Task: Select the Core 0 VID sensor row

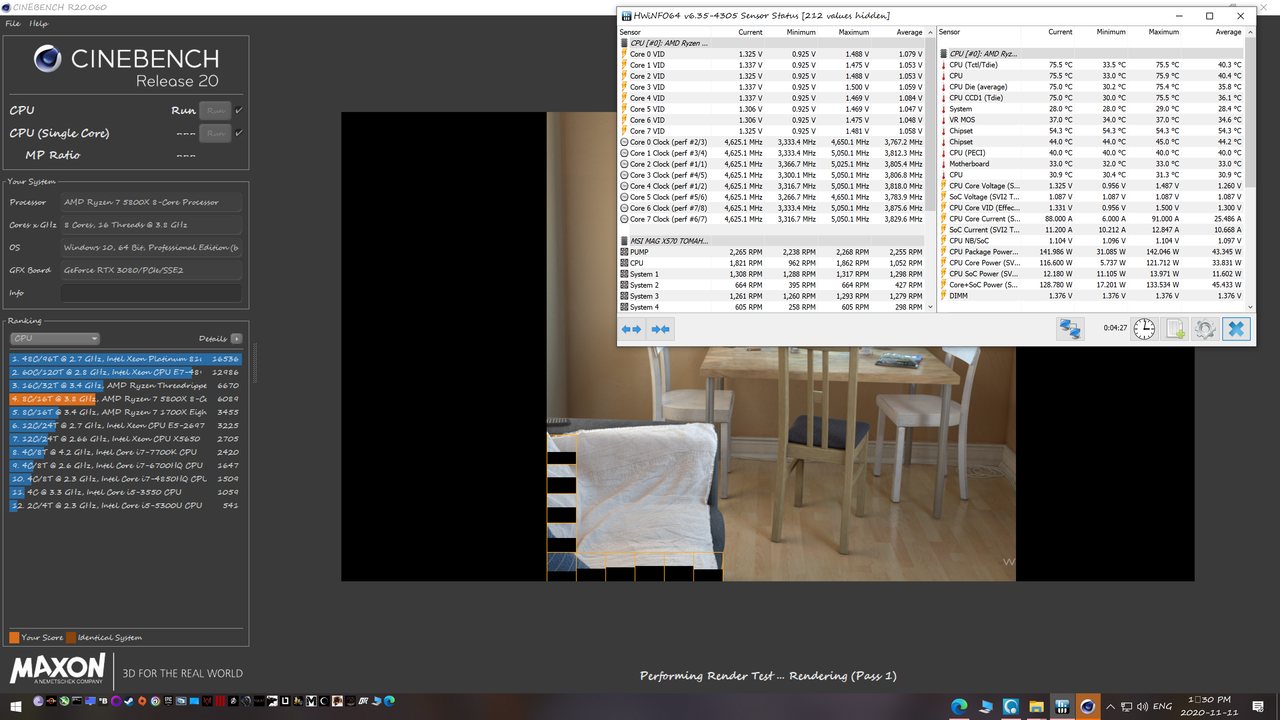Action: [x=772, y=54]
